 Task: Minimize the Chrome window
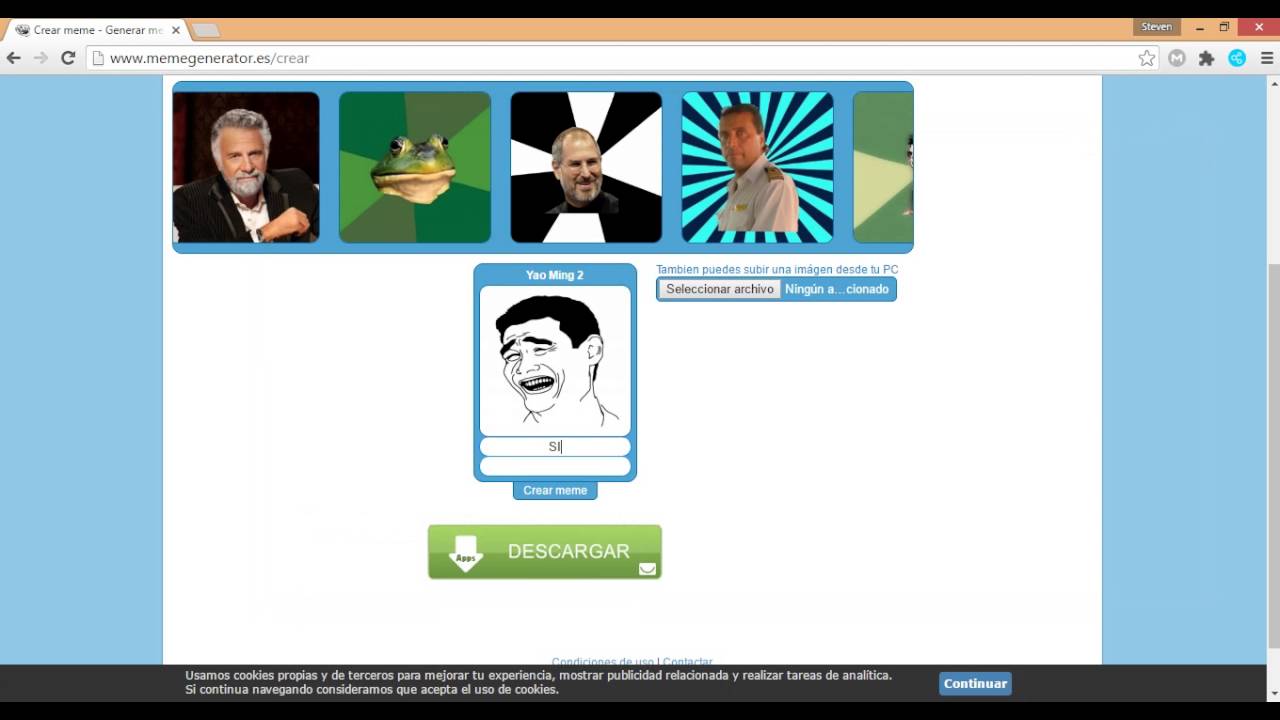tap(1200, 27)
